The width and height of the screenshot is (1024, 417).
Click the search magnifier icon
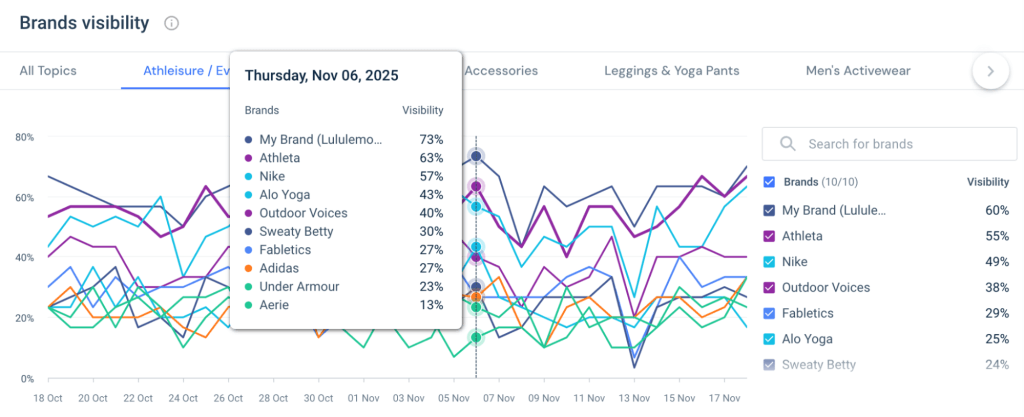coord(787,144)
